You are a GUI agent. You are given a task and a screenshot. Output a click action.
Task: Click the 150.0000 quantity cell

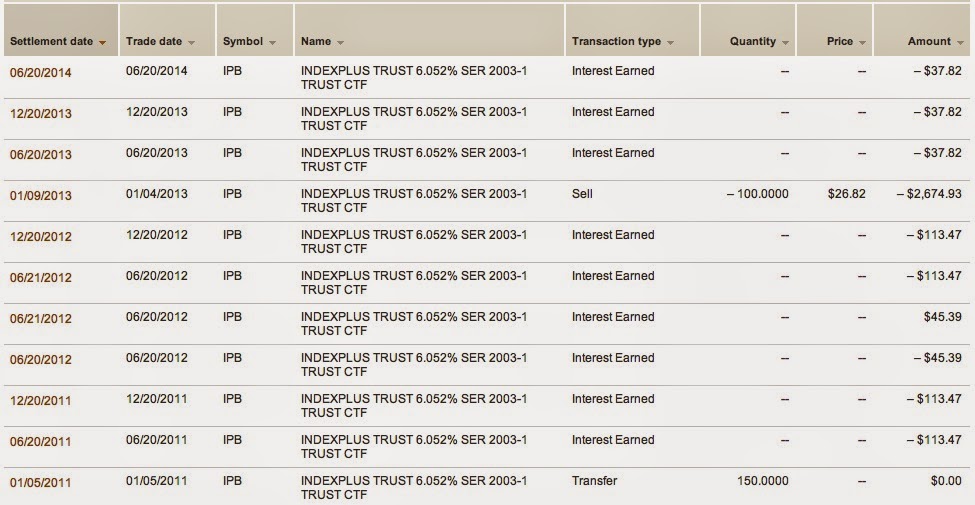(762, 481)
